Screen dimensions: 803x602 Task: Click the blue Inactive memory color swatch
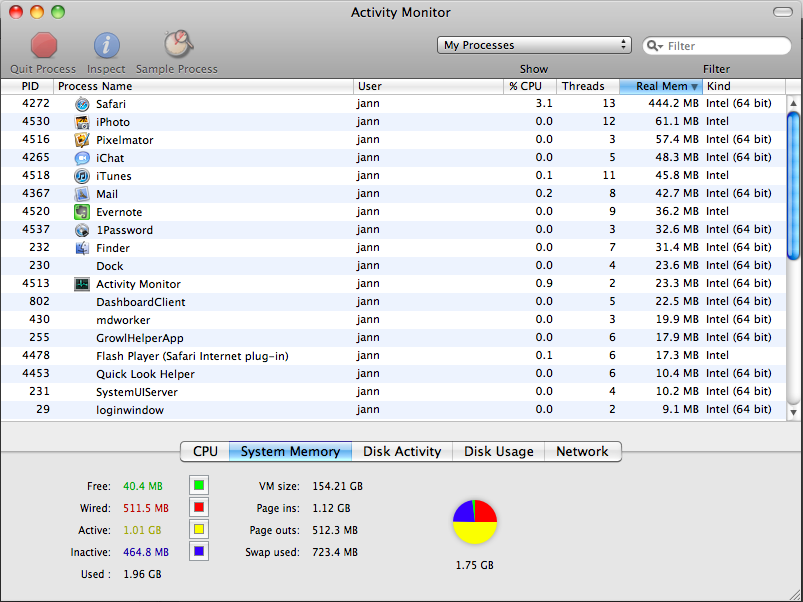pos(199,551)
